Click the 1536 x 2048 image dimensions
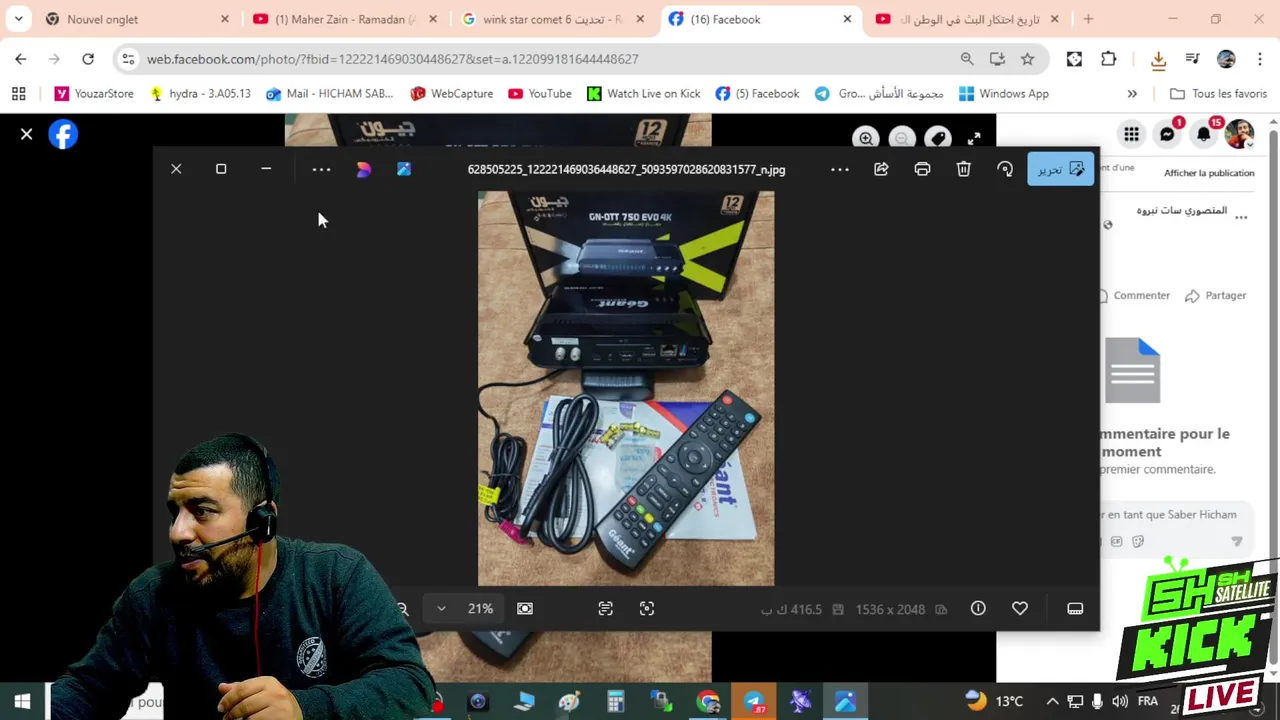 [890, 609]
